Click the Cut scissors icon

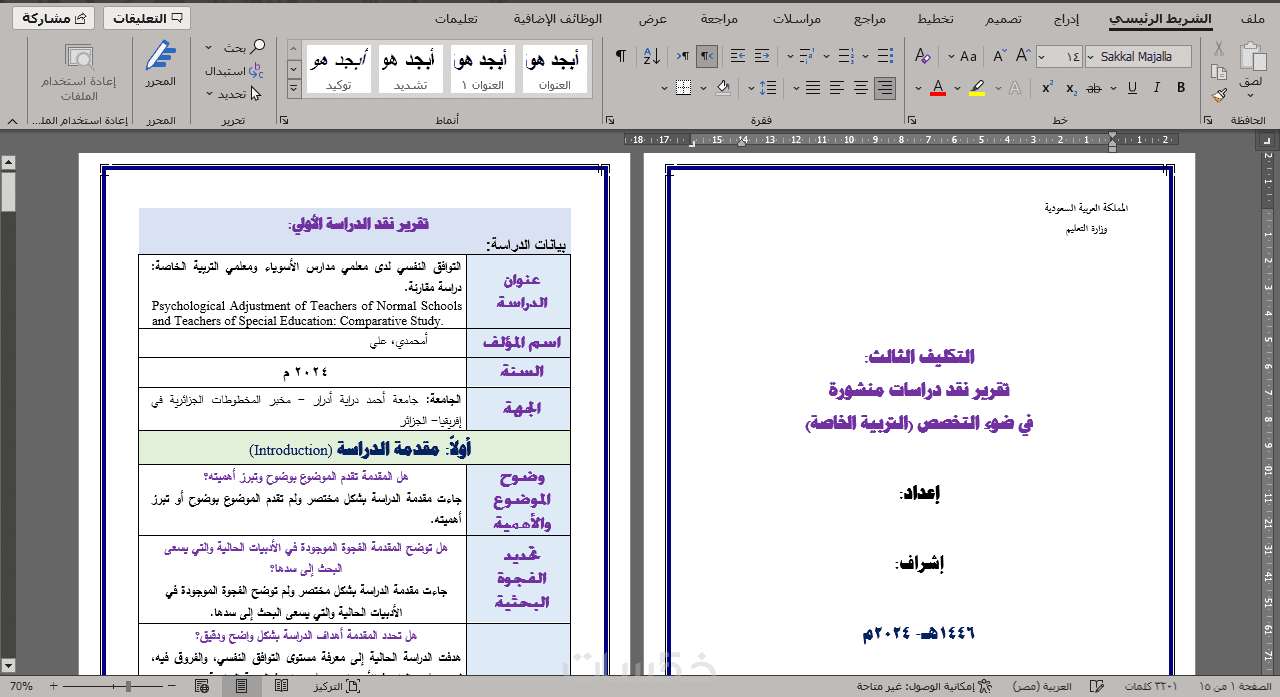[1218, 48]
